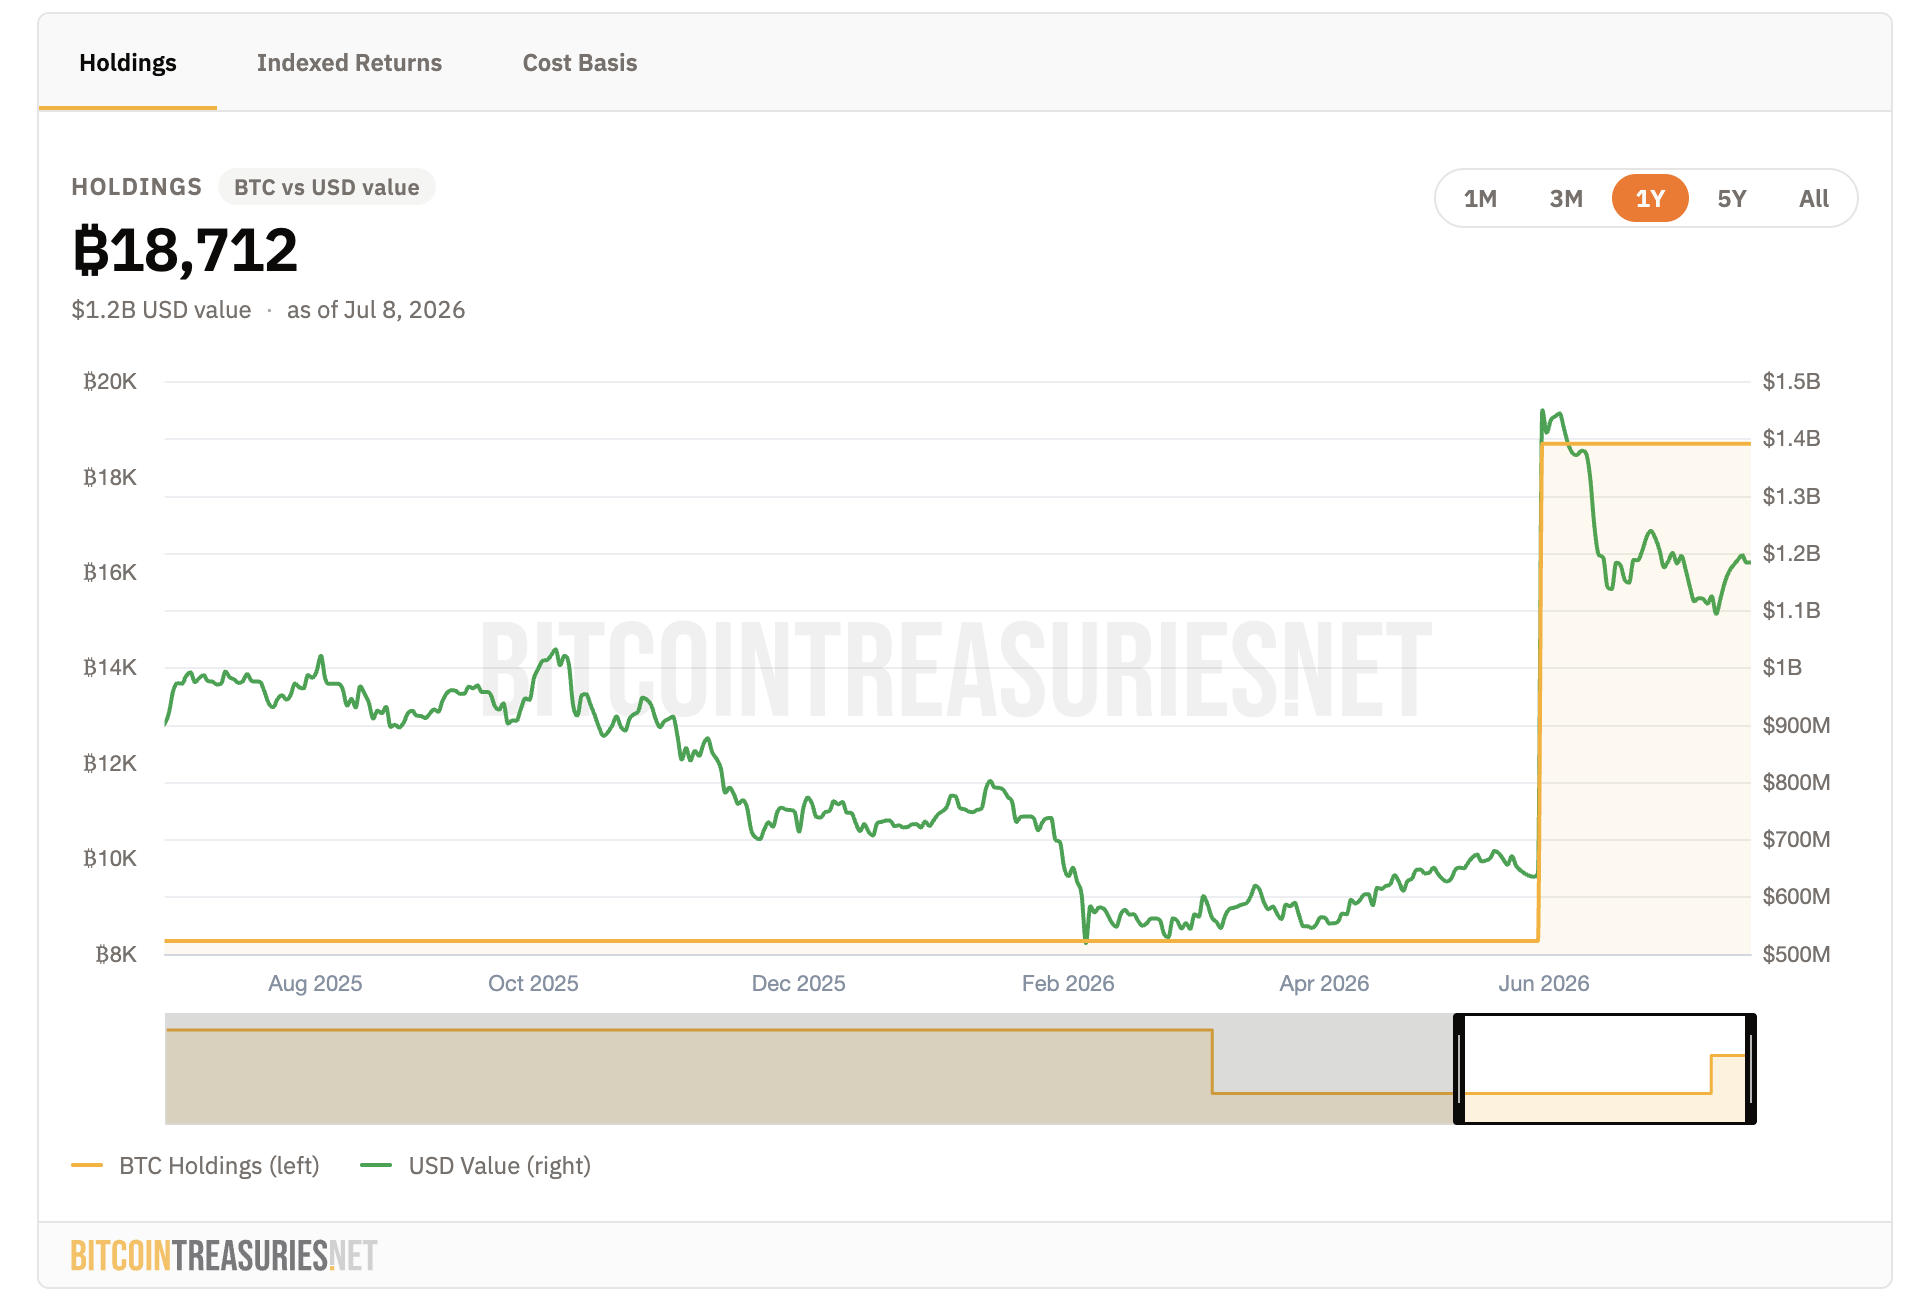Select the 1M time range

pos(1480,198)
